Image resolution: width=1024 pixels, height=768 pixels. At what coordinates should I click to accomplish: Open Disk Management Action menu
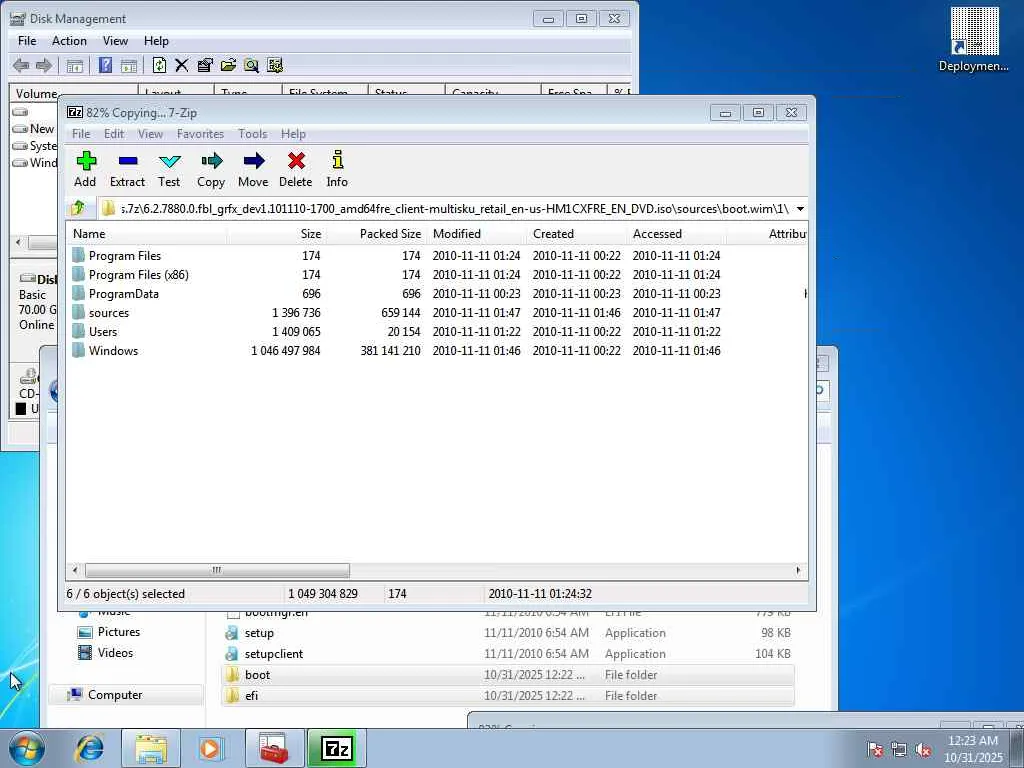pyautogui.click(x=69, y=40)
